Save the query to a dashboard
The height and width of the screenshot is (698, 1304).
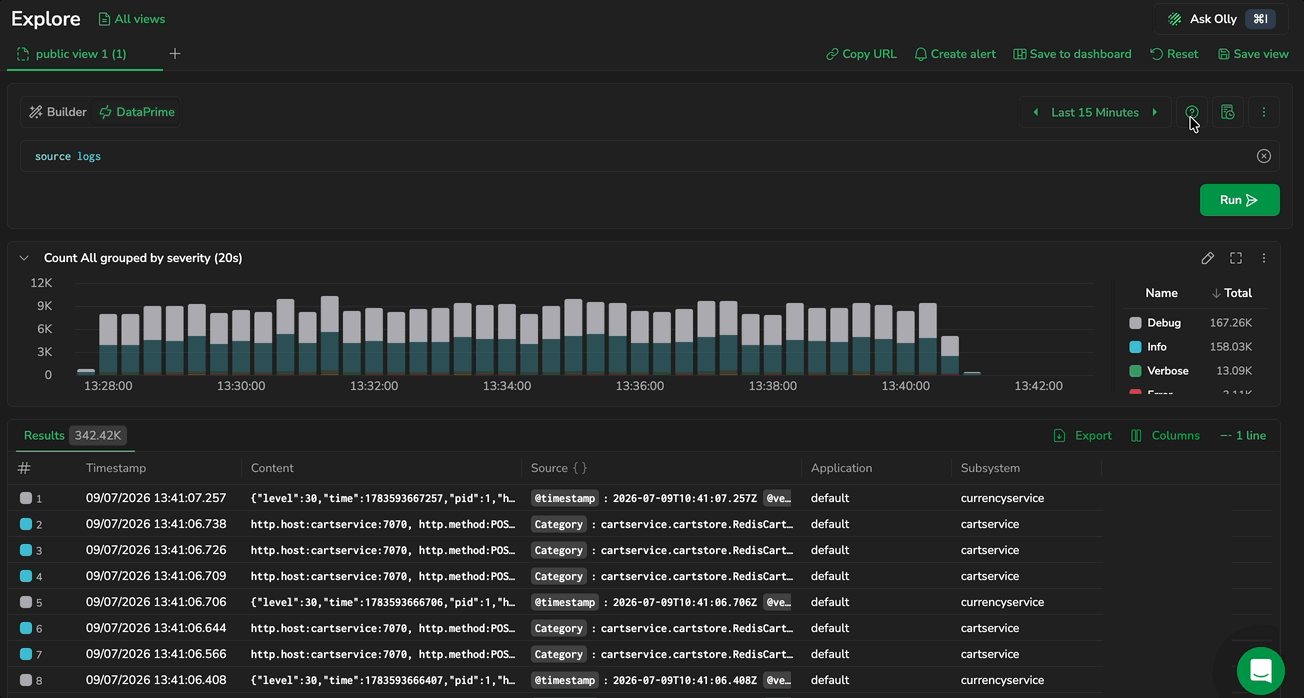point(1072,54)
